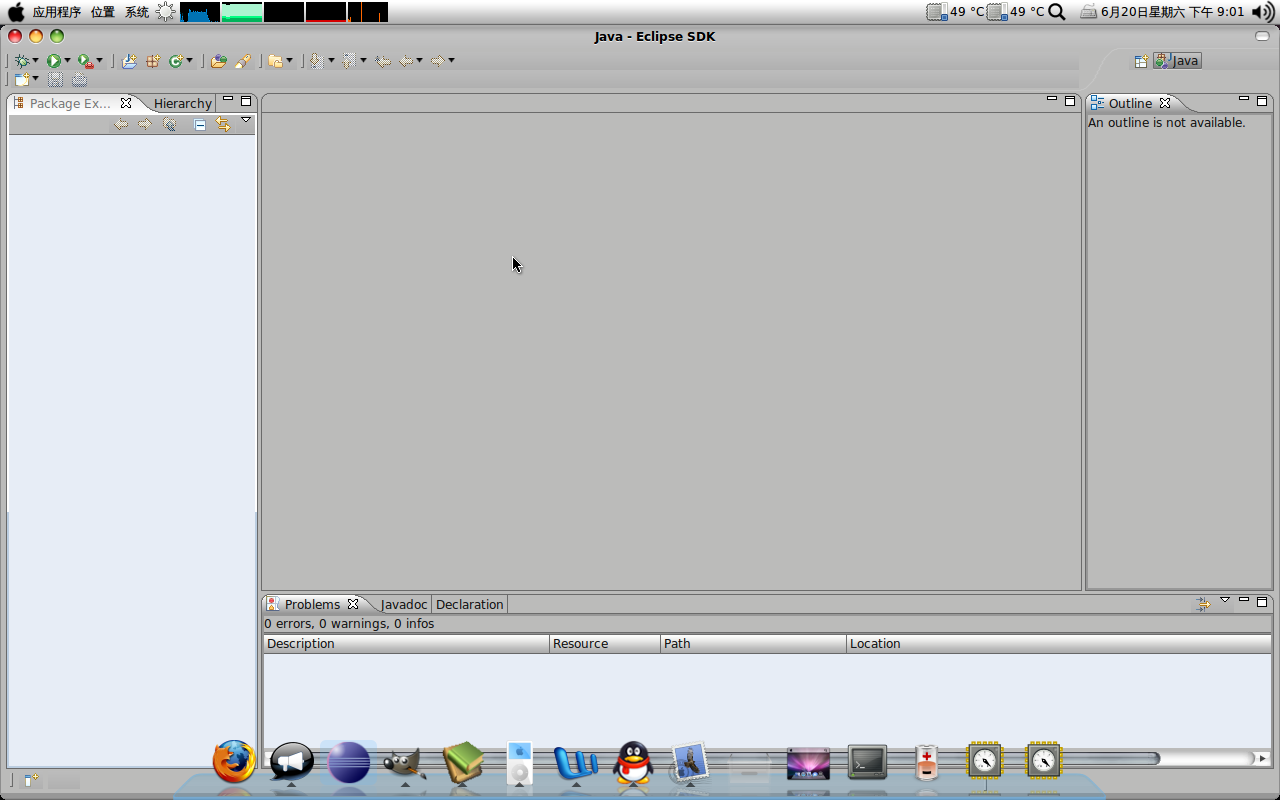
Task: Select the Java perspective button
Action: pos(1177,61)
